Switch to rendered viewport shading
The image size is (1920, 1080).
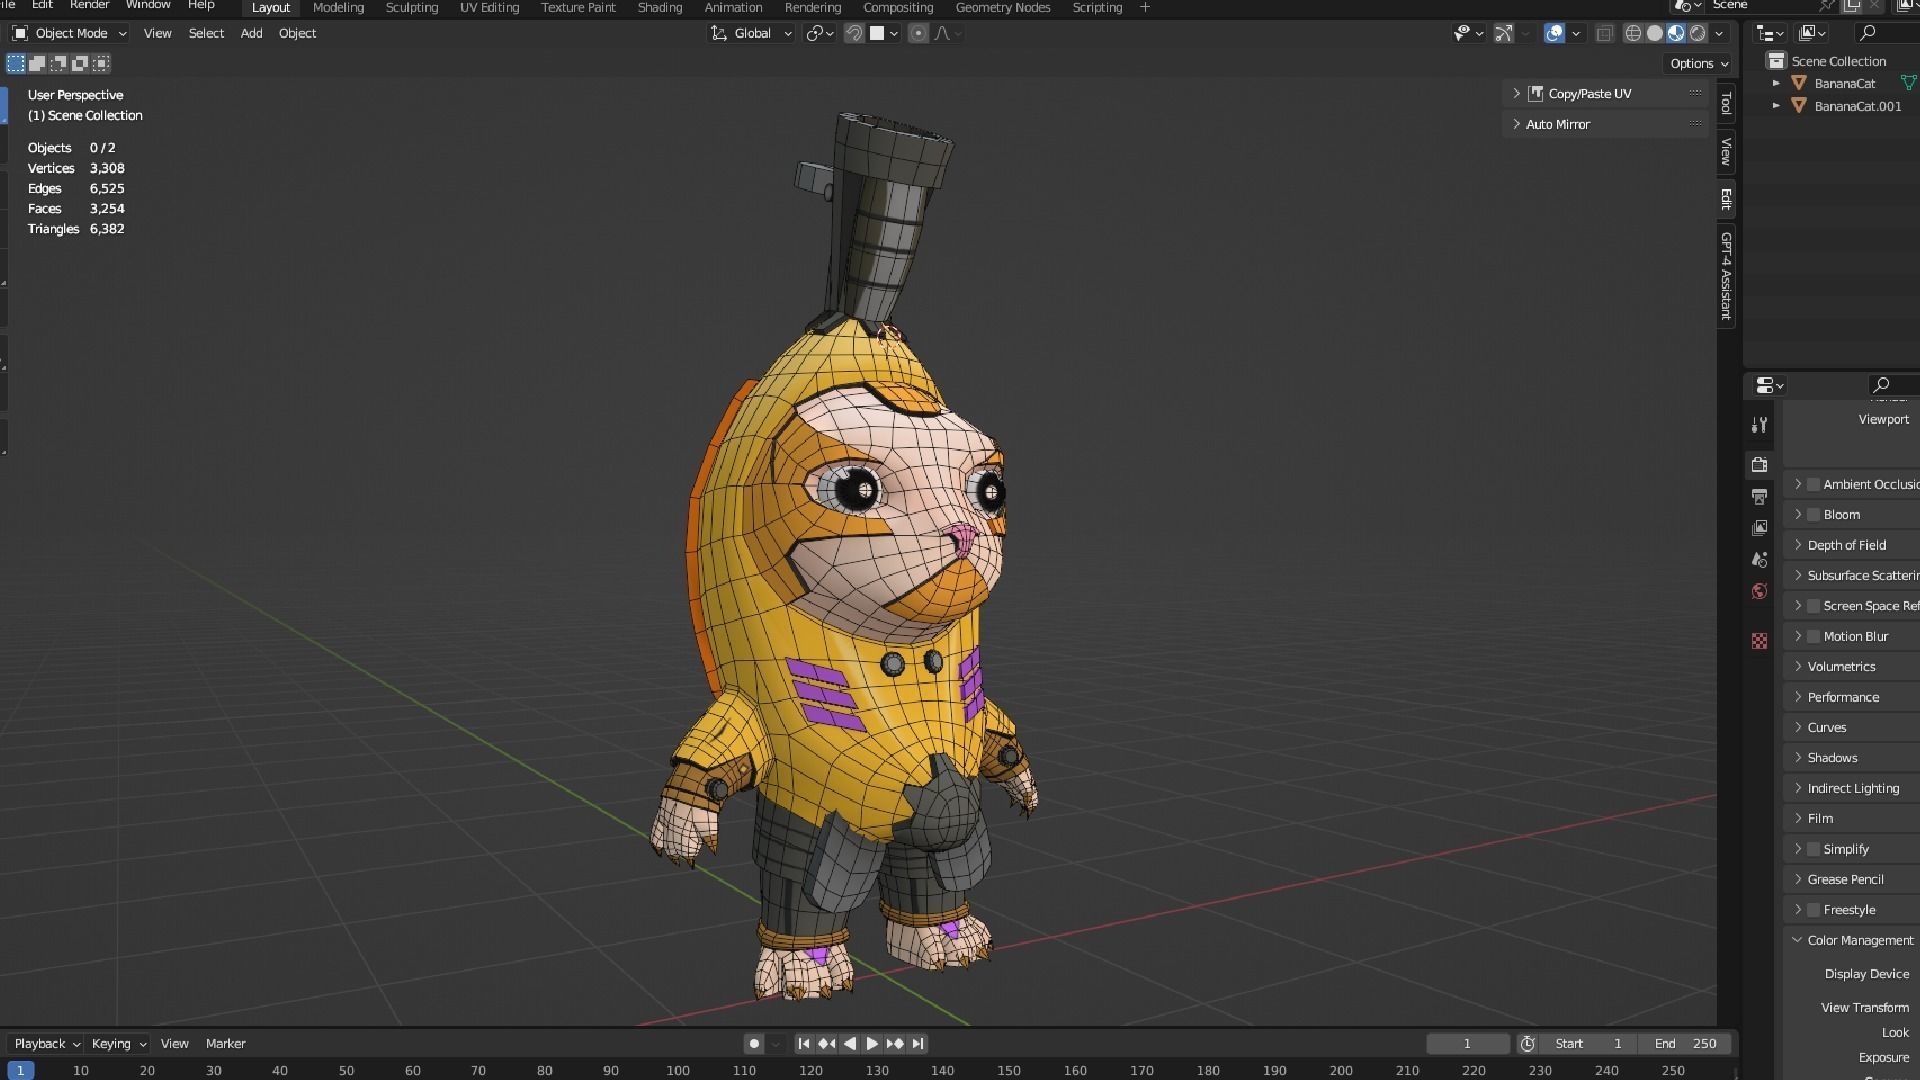(x=1697, y=33)
